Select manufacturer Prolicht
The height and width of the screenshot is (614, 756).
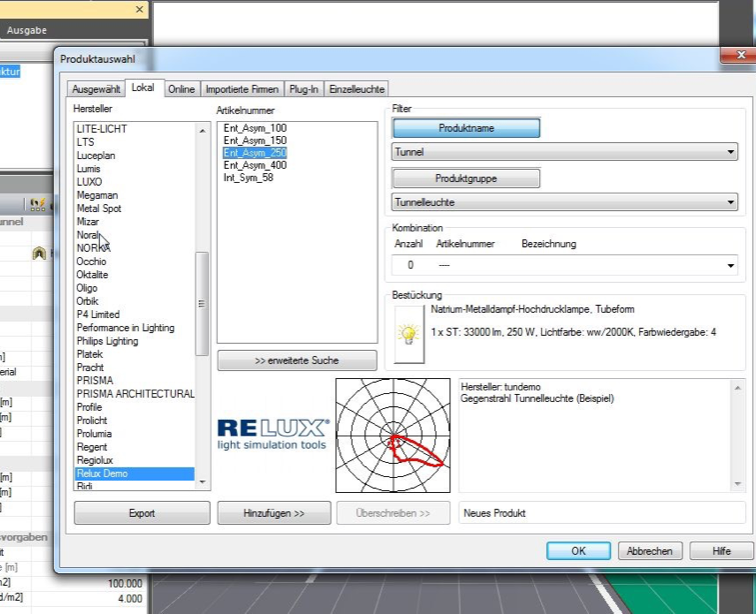(x=92, y=420)
